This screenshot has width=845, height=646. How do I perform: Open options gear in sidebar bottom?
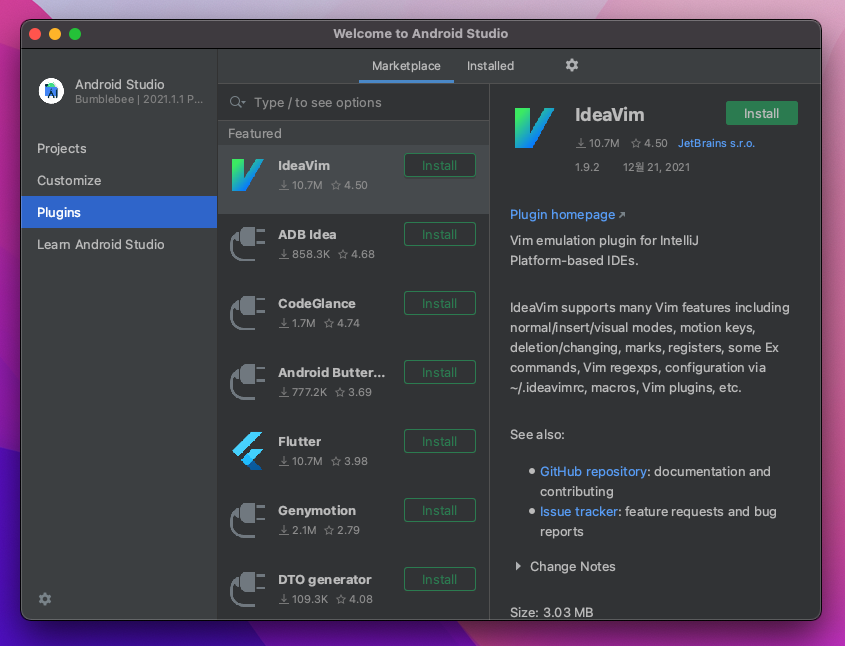[x=45, y=599]
